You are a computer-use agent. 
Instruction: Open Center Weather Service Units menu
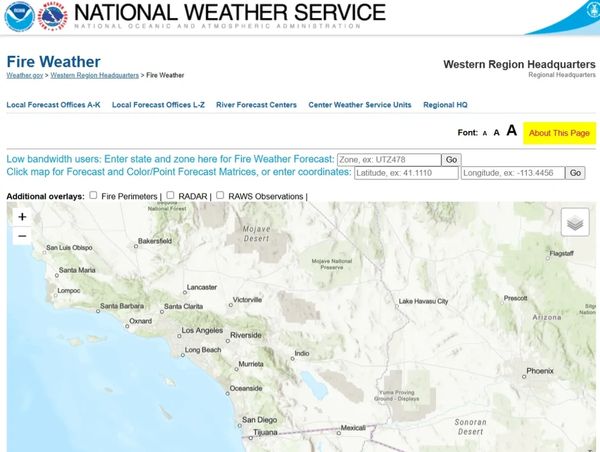tap(360, 105)
